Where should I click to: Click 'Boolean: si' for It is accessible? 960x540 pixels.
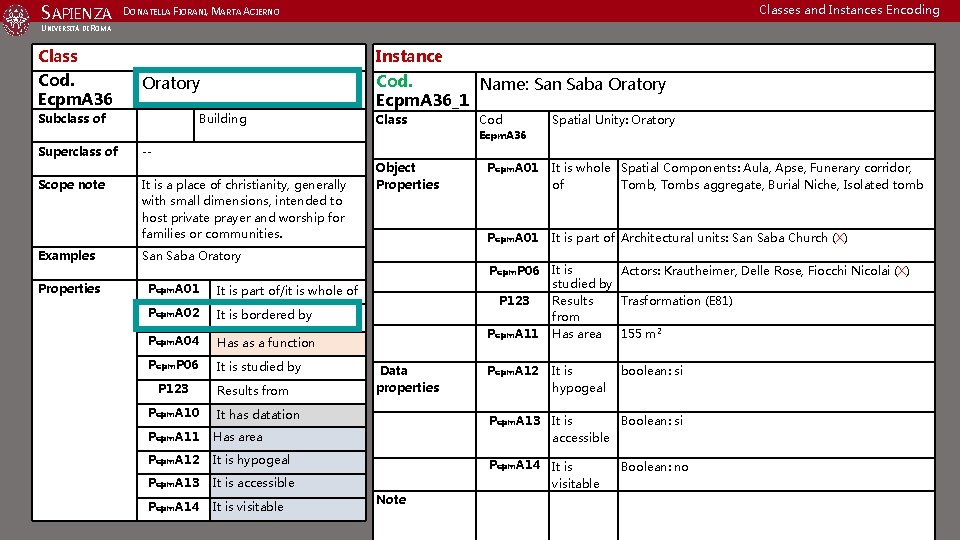pyautogui.click(x=651, y=421)
